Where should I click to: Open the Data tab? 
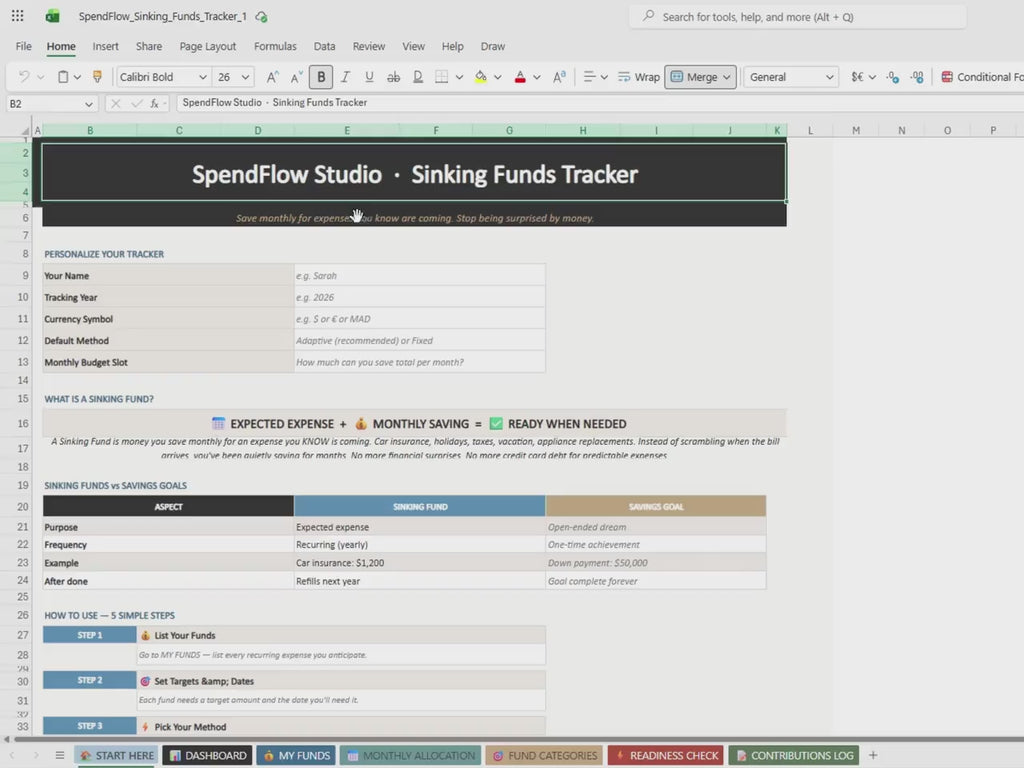[324, 46]
